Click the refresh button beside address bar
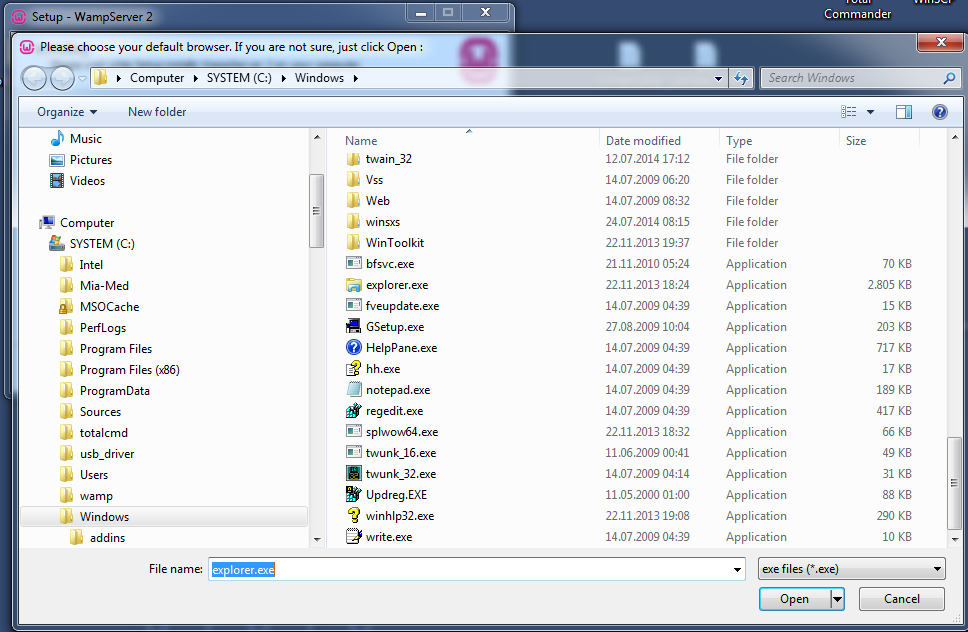Screen dimensions: 968x632 [741, 78]
